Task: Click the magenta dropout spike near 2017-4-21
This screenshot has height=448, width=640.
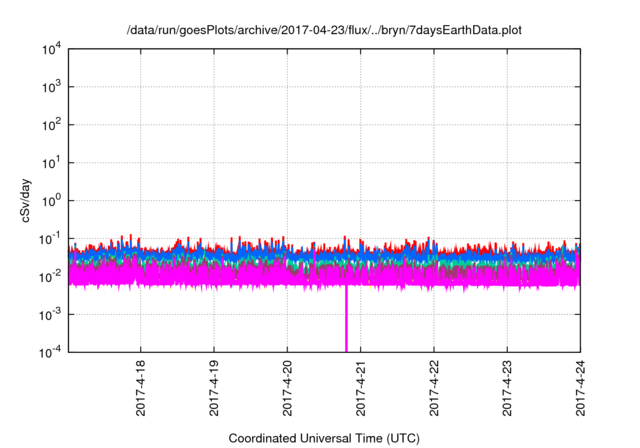Action: [346, 319]
